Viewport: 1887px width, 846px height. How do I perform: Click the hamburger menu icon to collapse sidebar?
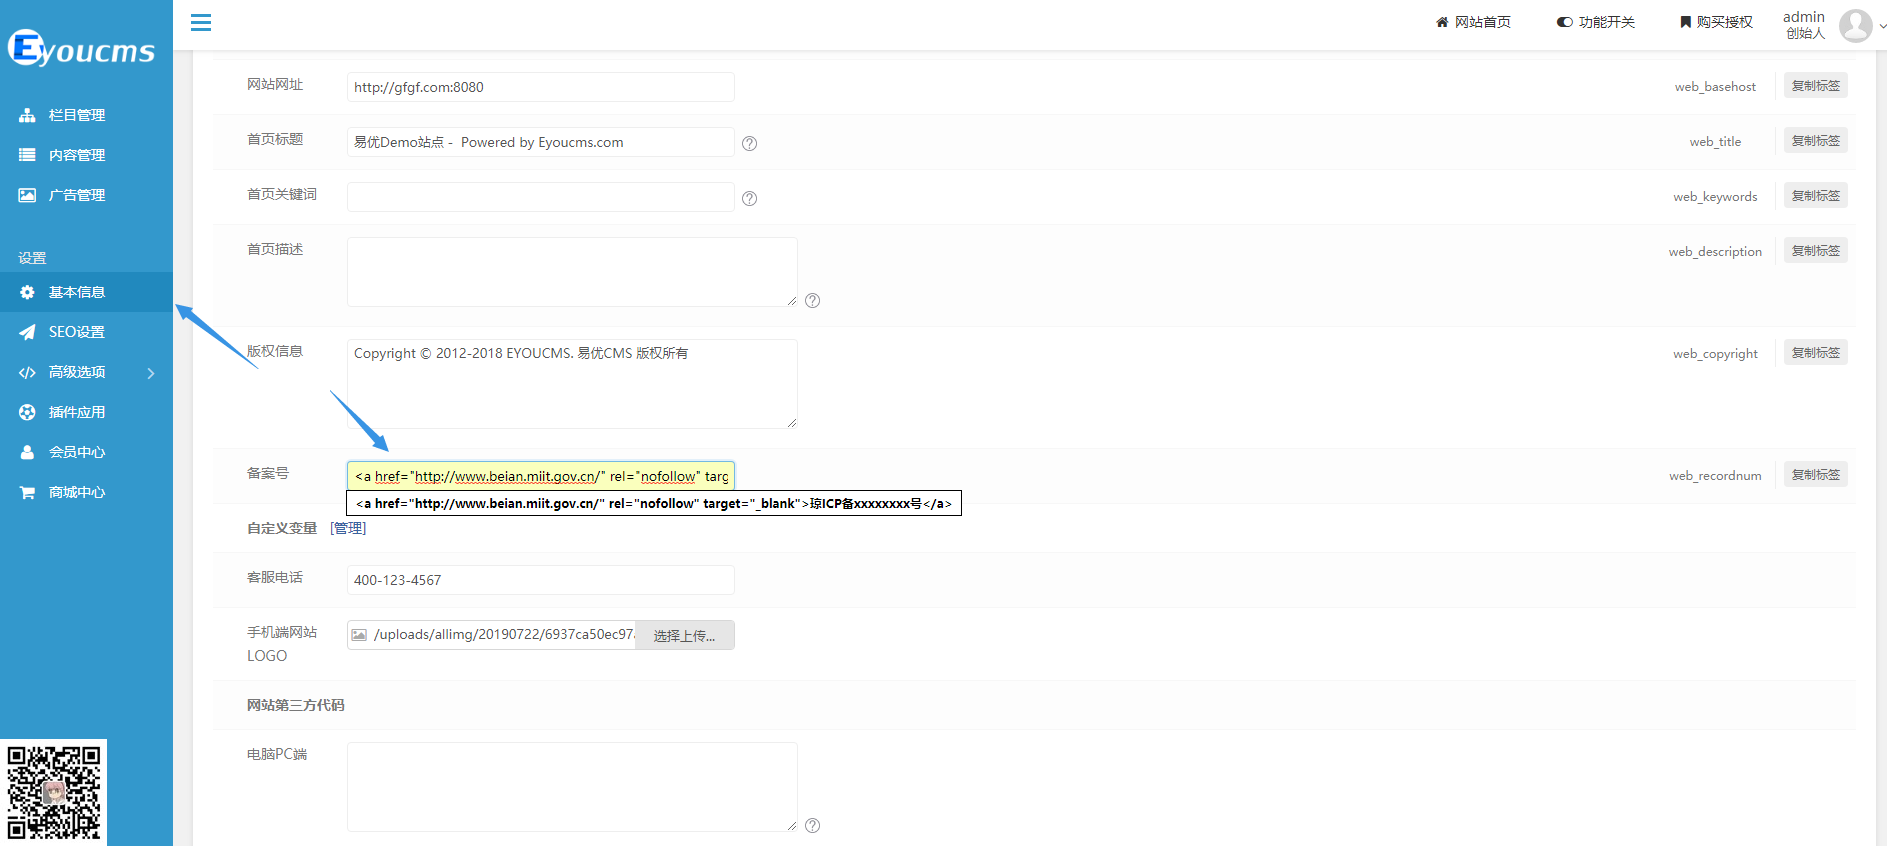tap(201, 22)
